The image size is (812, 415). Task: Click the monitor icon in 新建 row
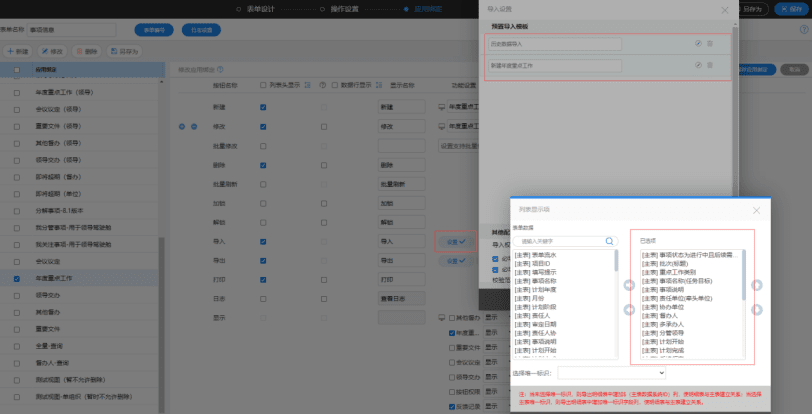tap(442, 107)
